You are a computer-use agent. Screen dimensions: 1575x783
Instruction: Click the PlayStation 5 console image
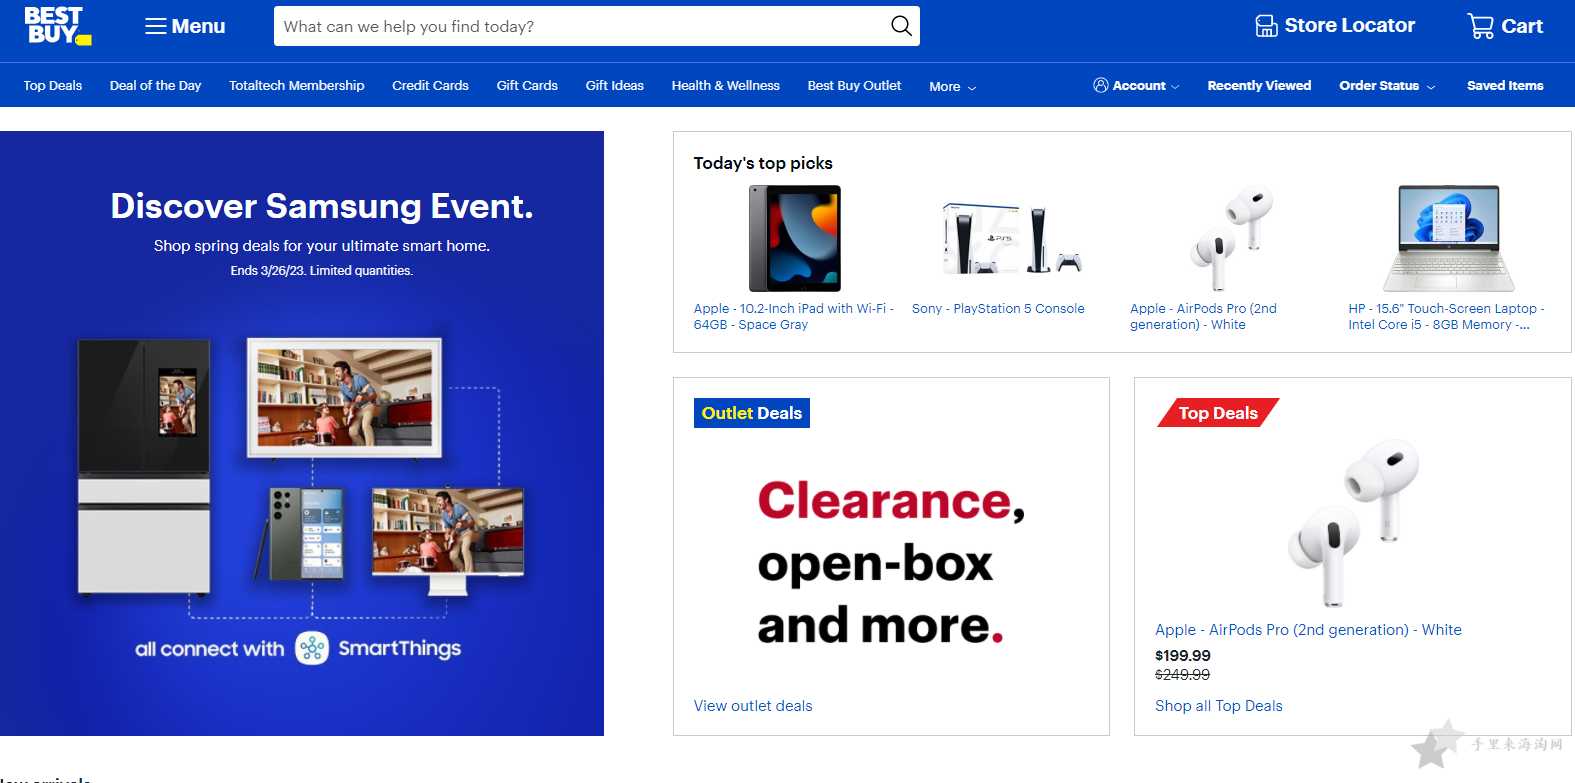[1012, 238]
